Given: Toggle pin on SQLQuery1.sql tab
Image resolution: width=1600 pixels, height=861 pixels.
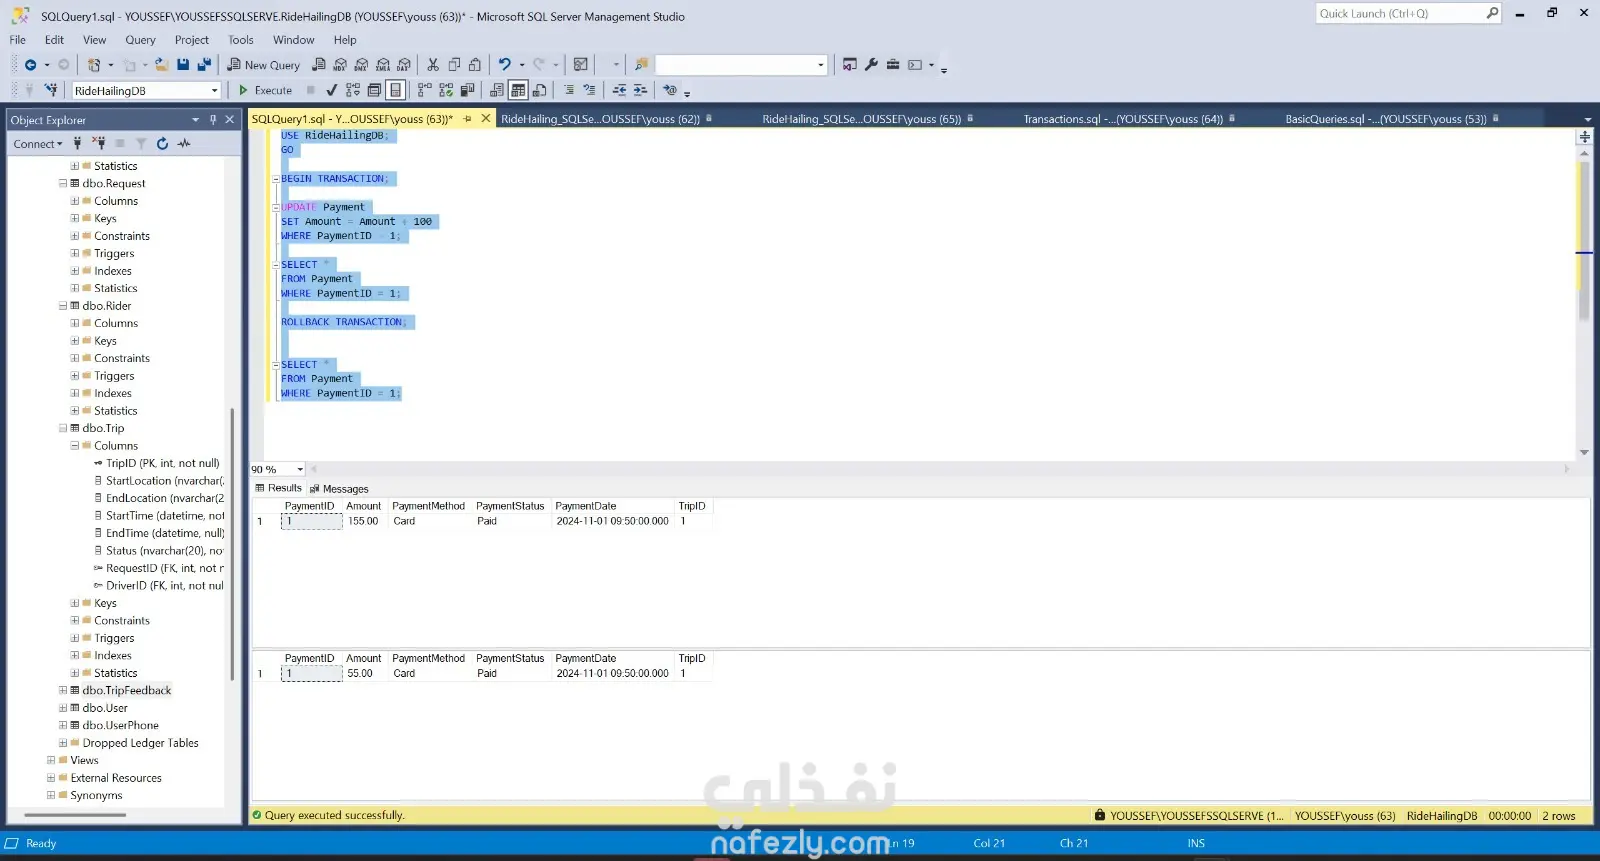Looking at the screenshot, I should (467, 118).
